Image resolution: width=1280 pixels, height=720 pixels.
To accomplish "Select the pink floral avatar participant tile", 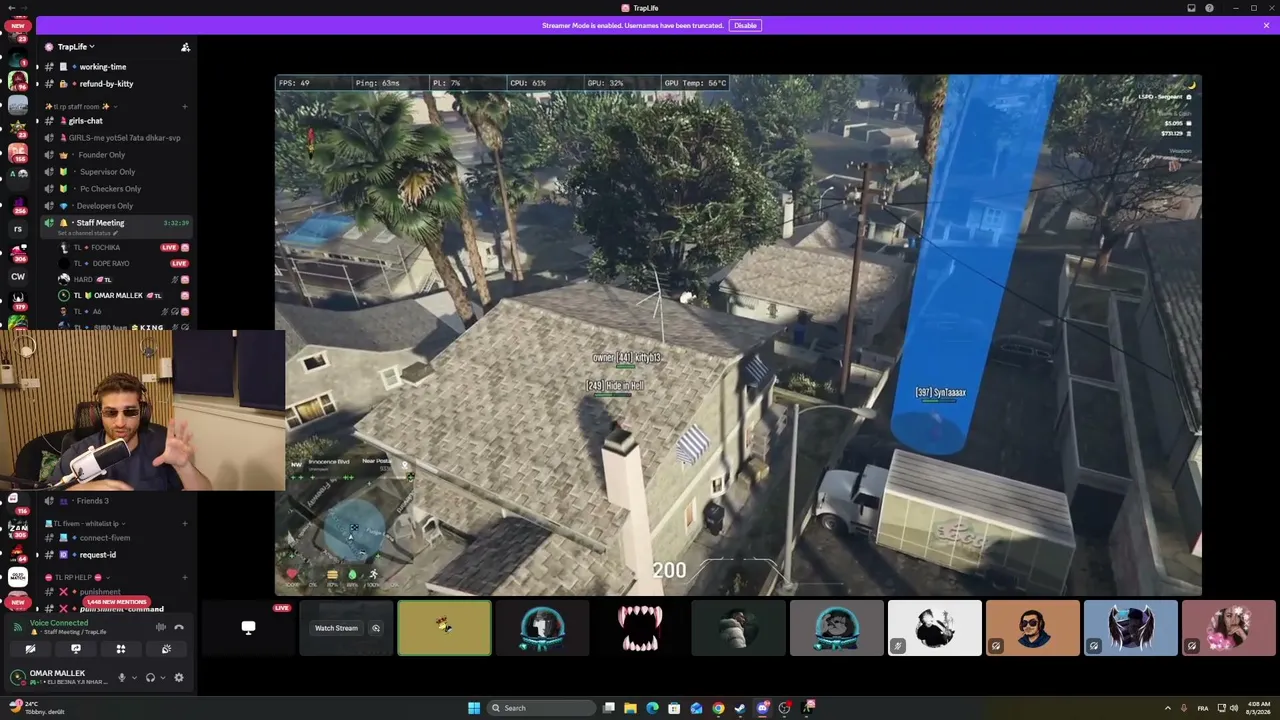I will pyautogui.click(x=1228, y=628).
